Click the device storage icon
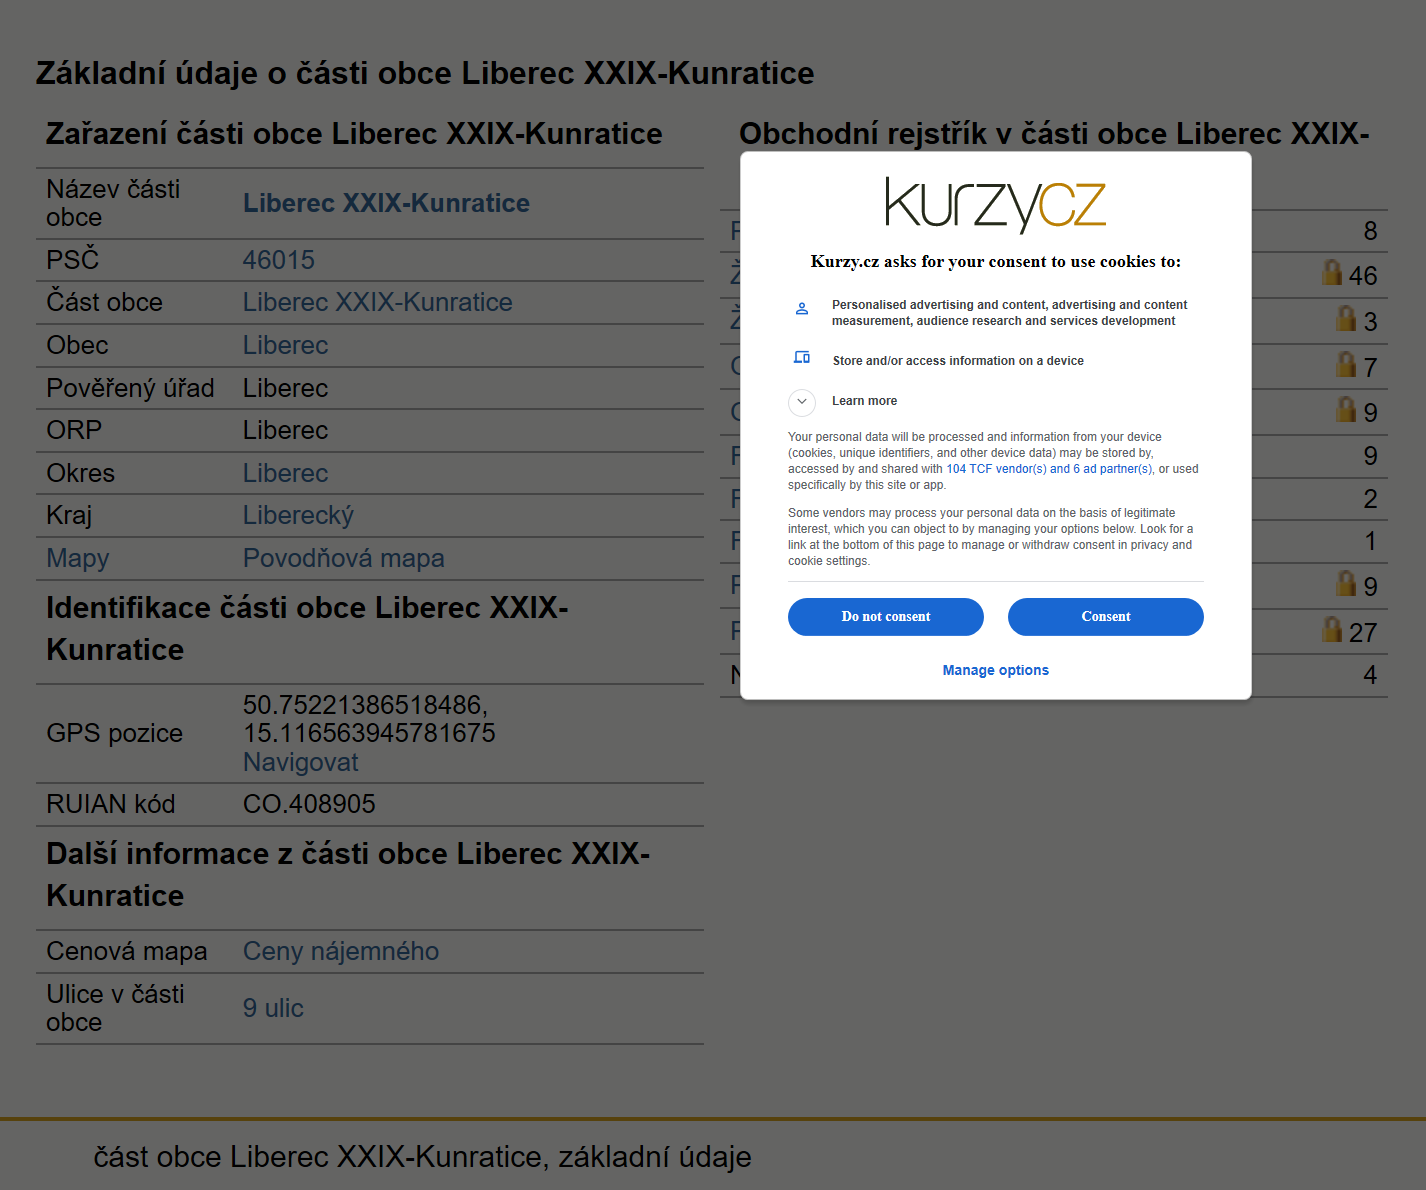This screenshot has width=1426, height=1190. pos(802,357)
